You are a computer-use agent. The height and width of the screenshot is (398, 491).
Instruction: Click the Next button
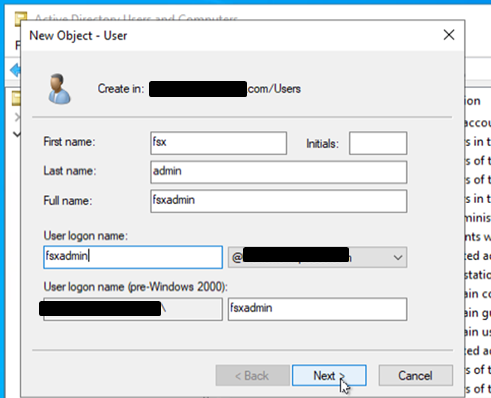point(329,375)
